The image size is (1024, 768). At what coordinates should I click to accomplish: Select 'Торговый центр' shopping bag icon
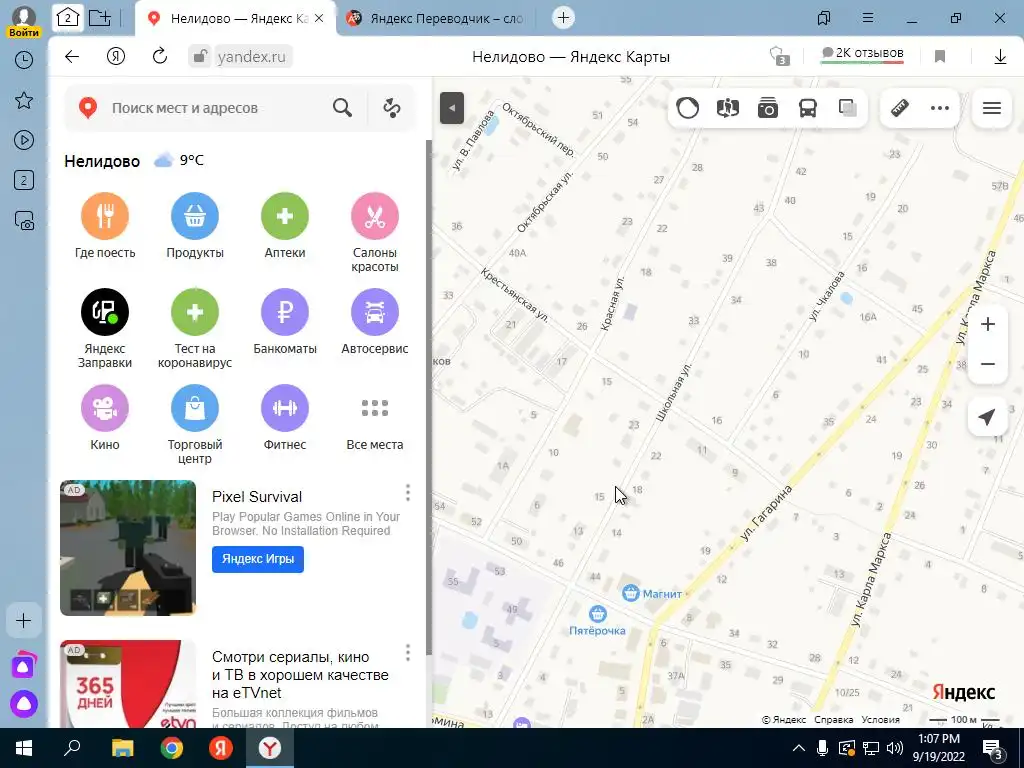195,408
